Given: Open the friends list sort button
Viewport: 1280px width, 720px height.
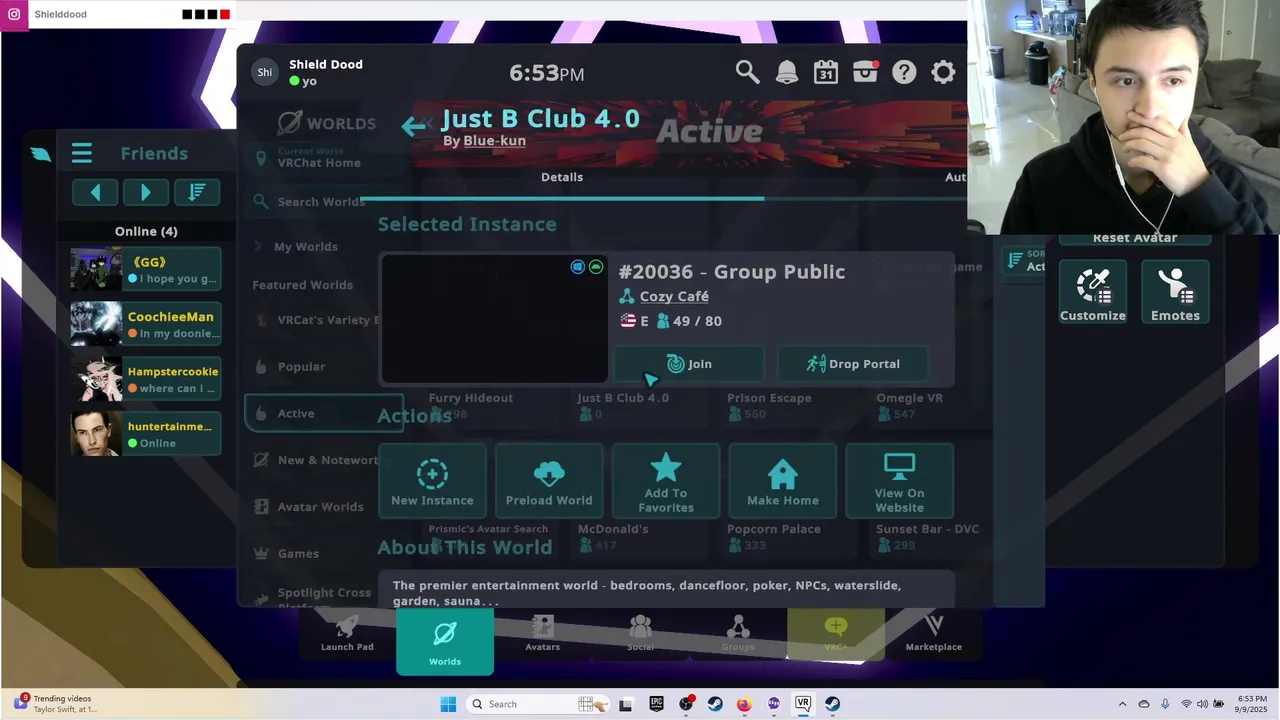Looking at the screenshot, I should point(197,192).
